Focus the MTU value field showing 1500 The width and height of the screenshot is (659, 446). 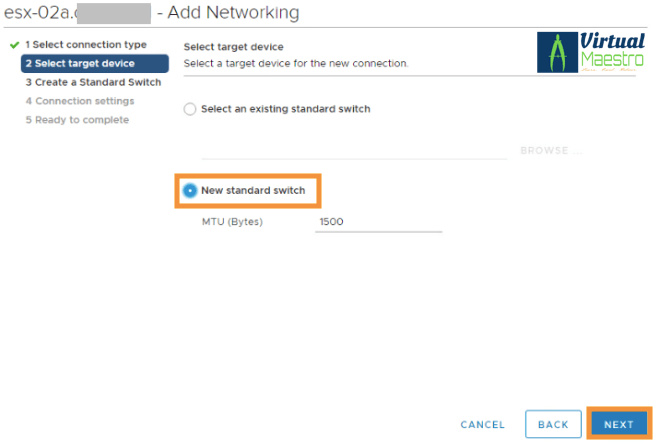(x=378, y=222)
